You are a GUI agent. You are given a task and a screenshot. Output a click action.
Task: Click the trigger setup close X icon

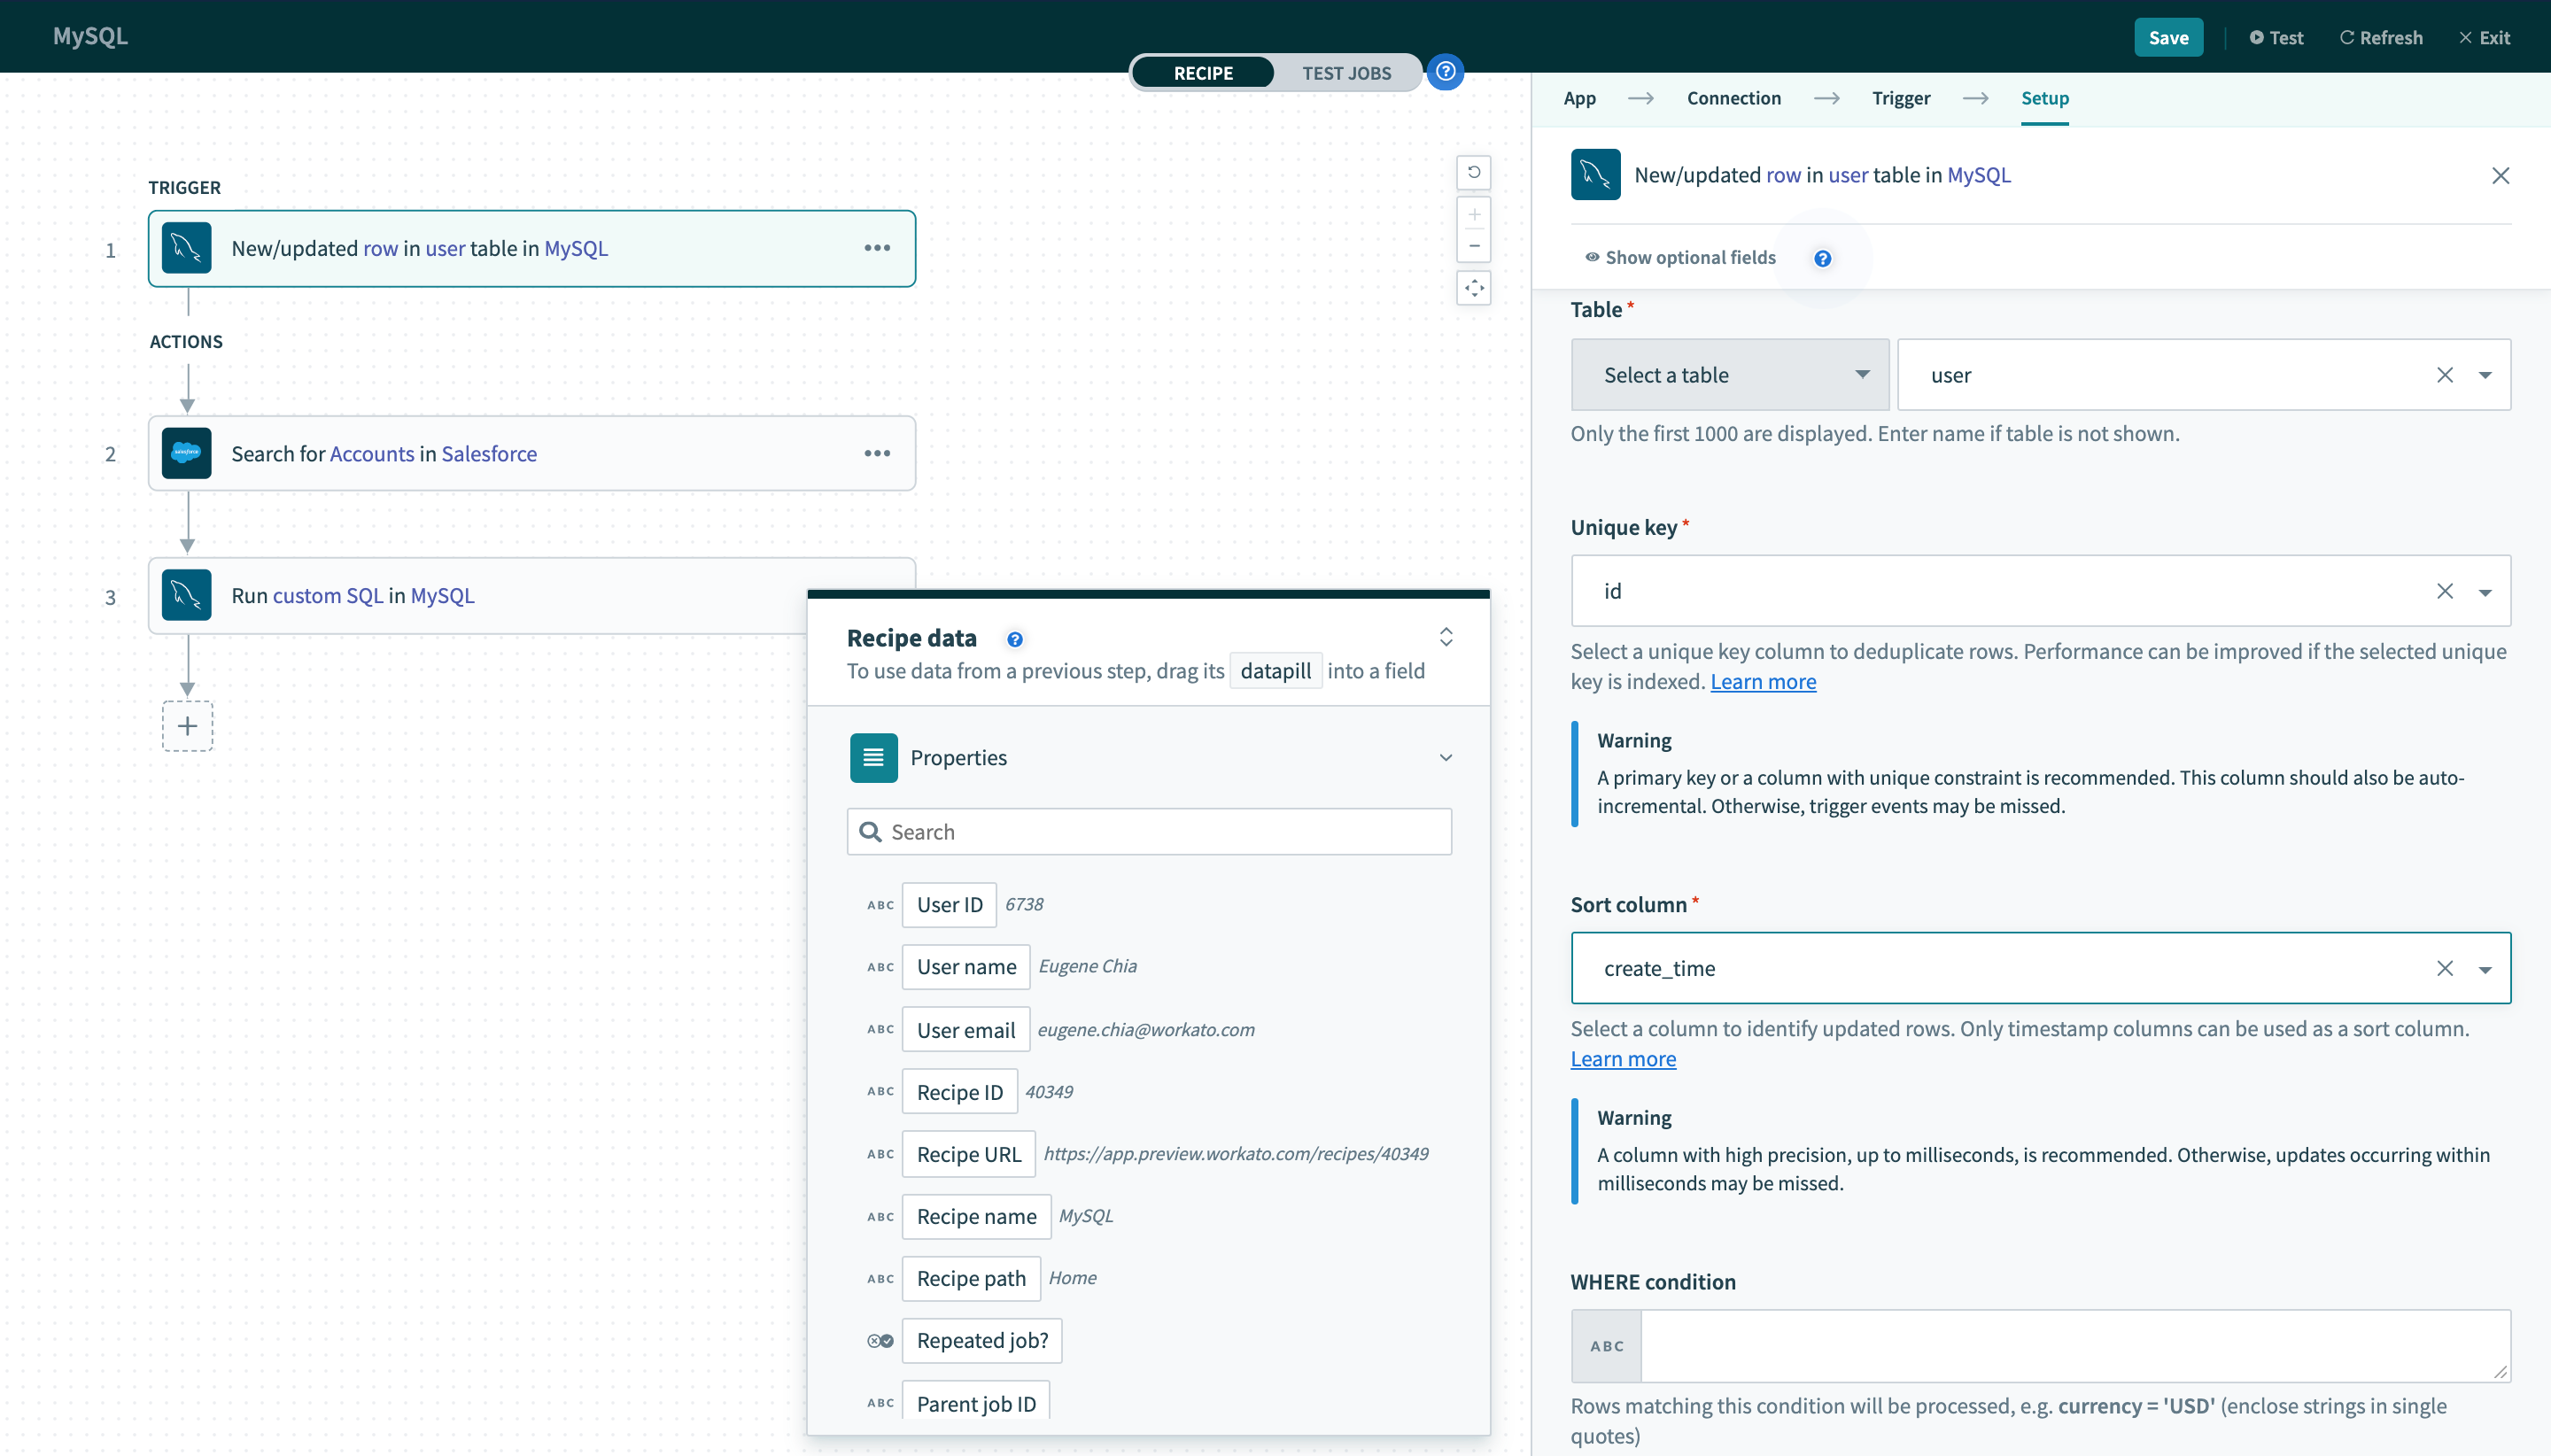tap(2502, 175)
